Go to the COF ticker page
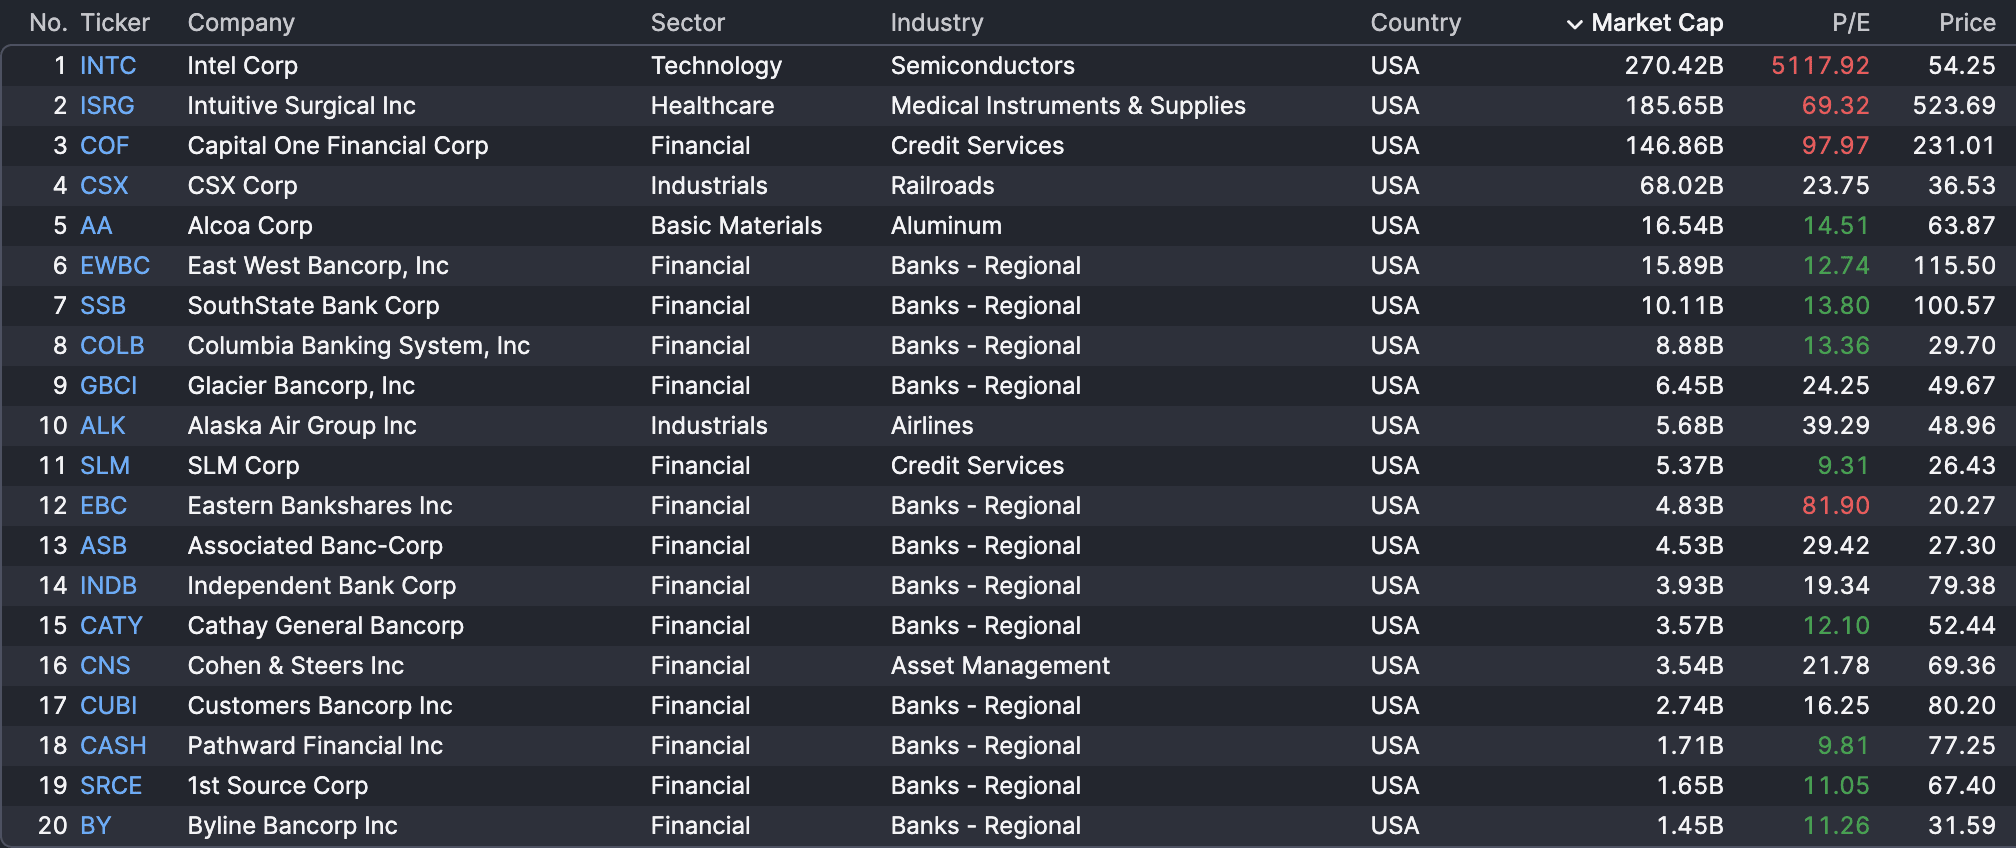 (105, 146)
